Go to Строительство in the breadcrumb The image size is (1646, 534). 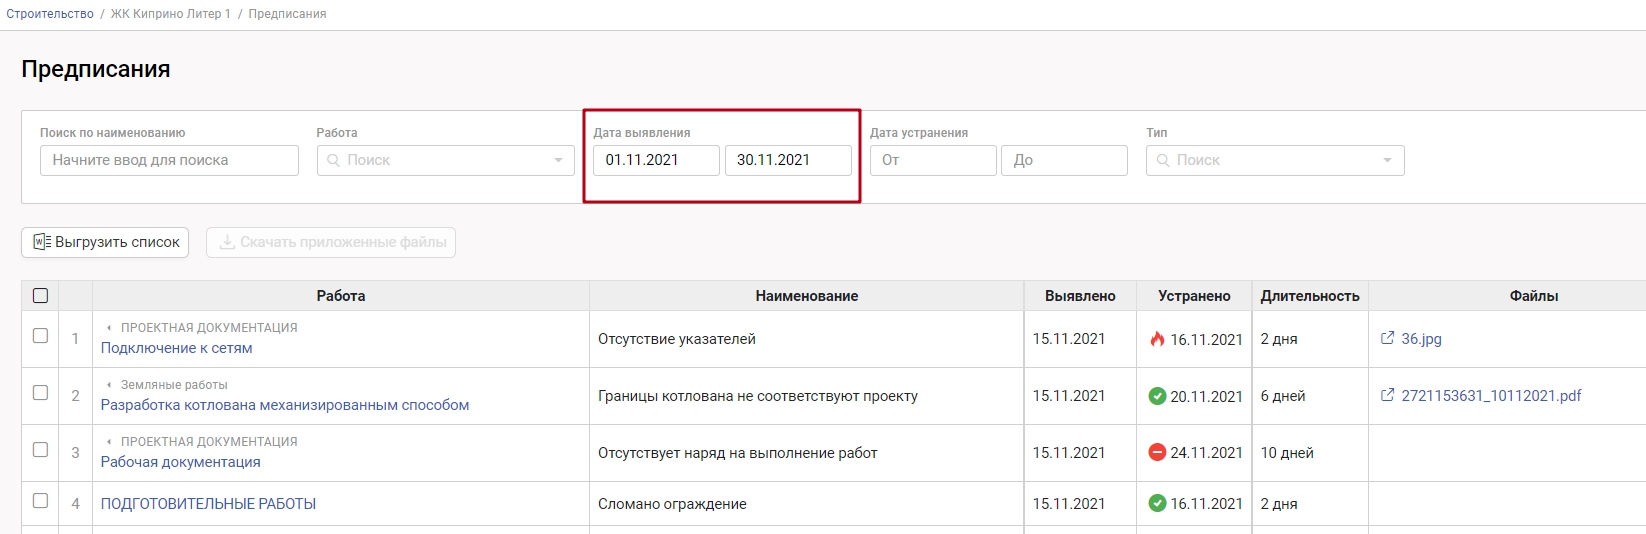(50, 14)
